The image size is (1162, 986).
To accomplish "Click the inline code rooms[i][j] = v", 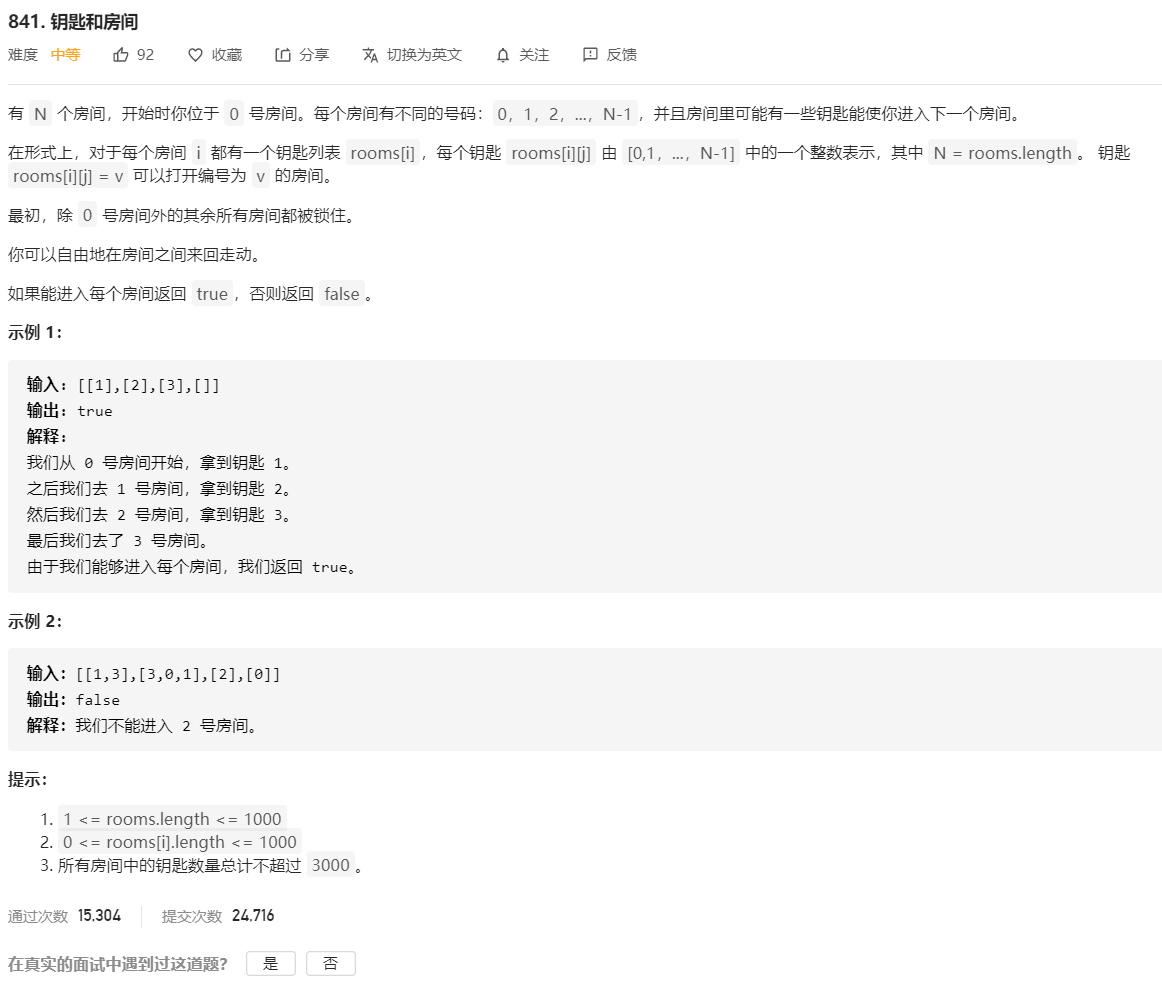I will [68, 176].
